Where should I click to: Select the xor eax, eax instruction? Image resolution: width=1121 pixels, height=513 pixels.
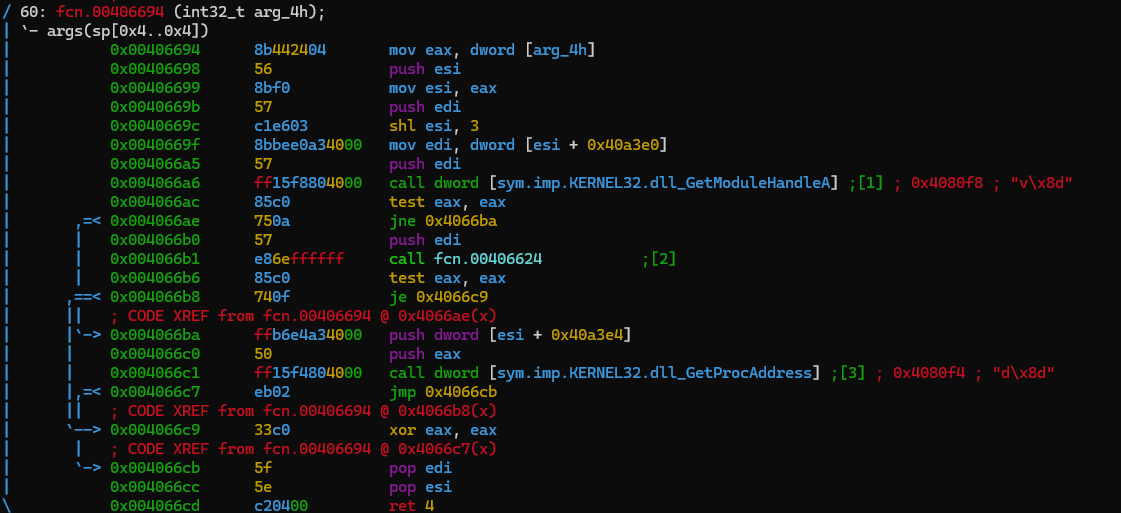[x=443, y=430]
